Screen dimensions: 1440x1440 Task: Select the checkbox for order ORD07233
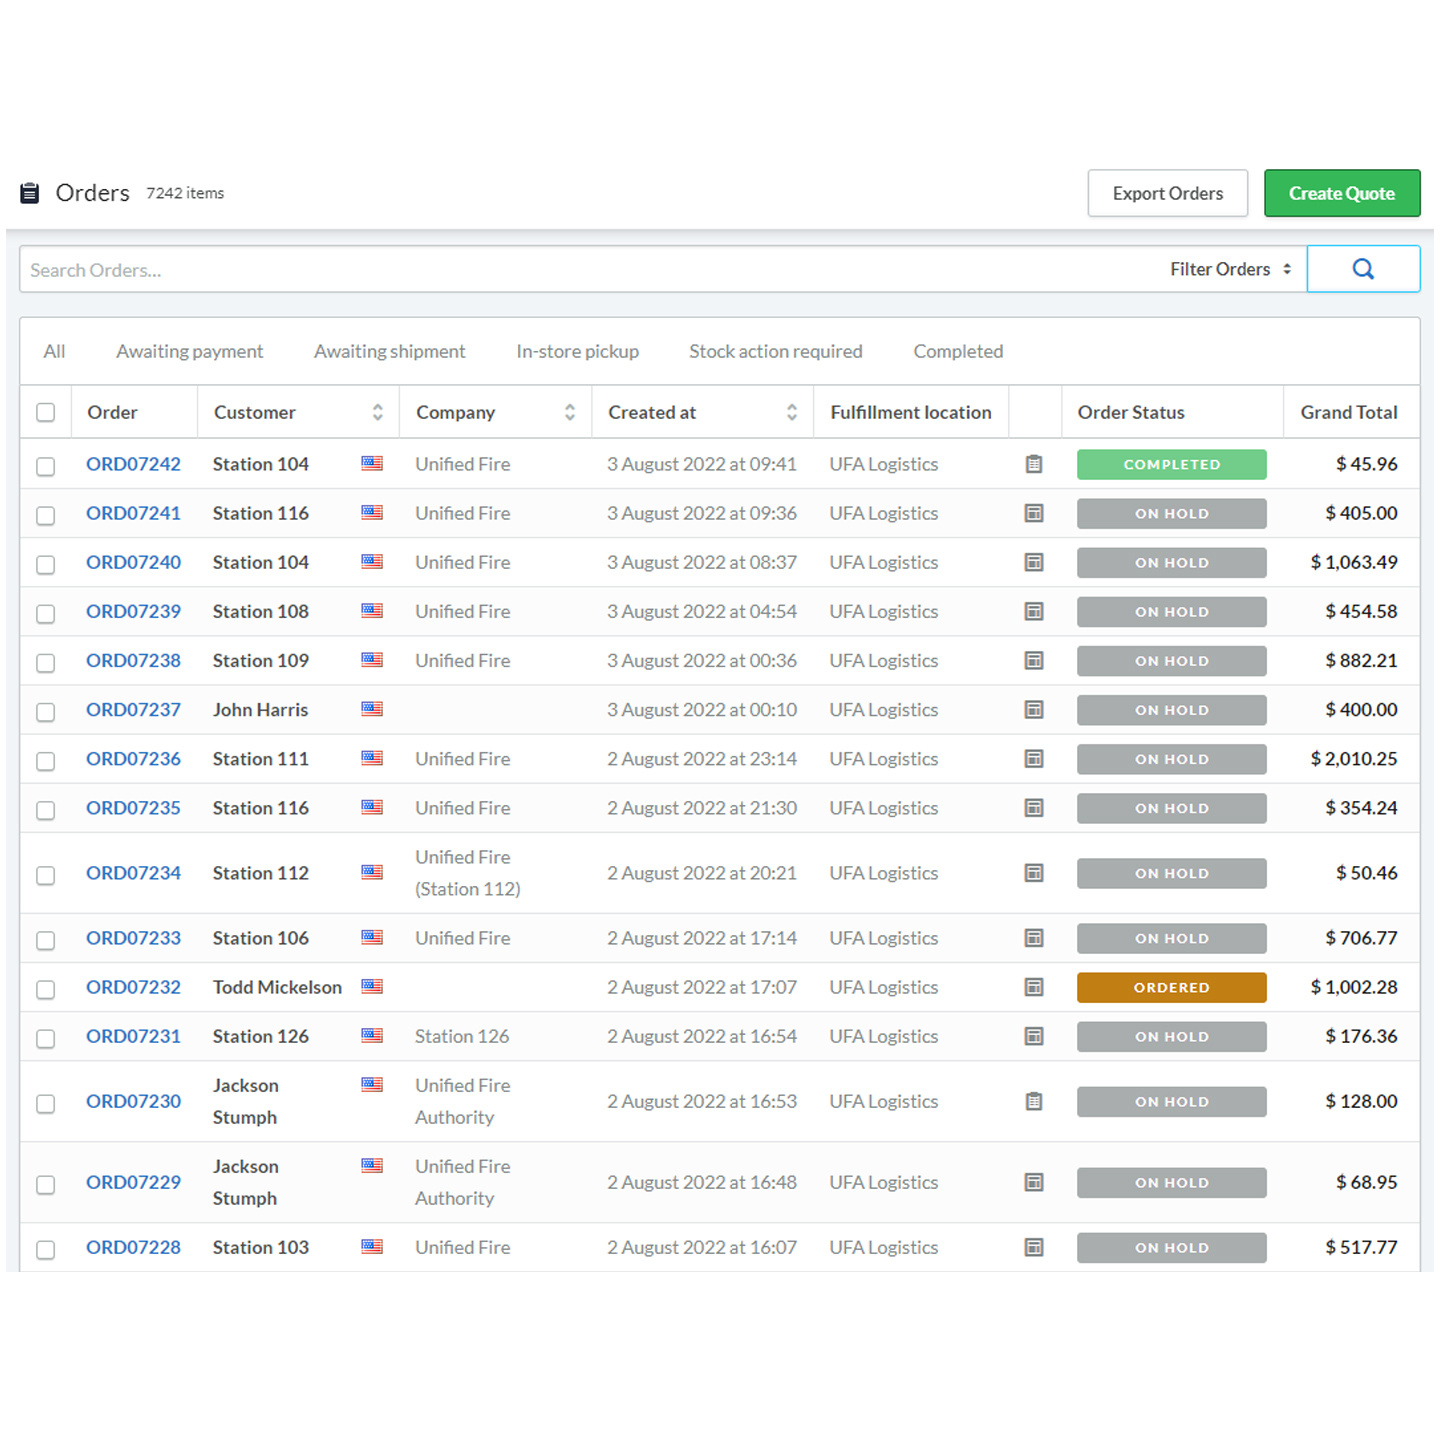46,940
